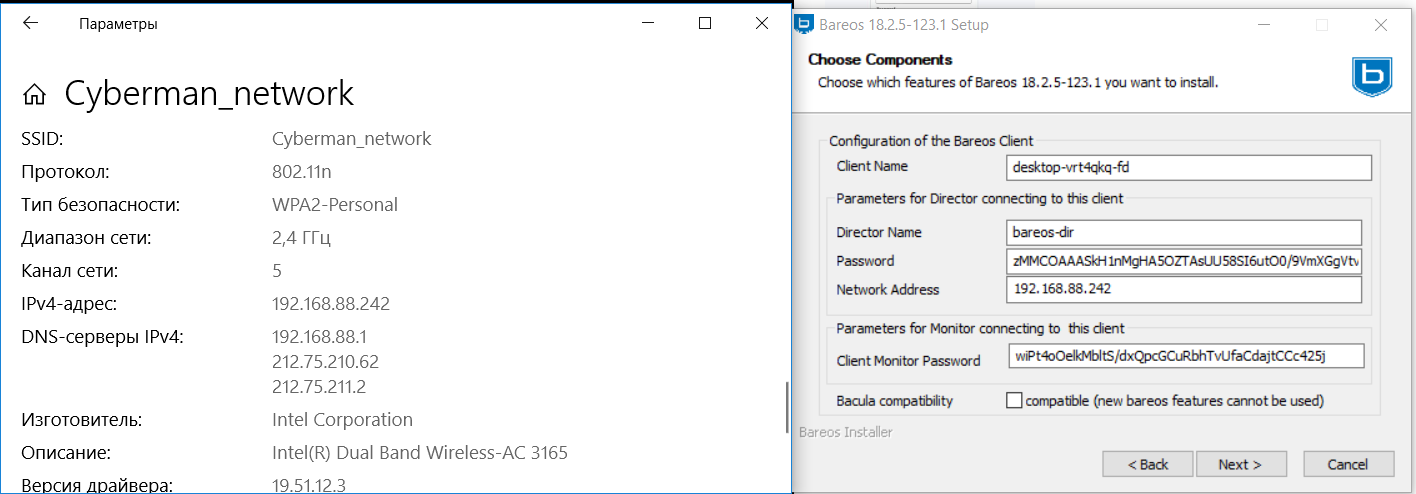Click the network band value 2,4 ГГц
This screenshot has height=494, width=1416.
301,238
